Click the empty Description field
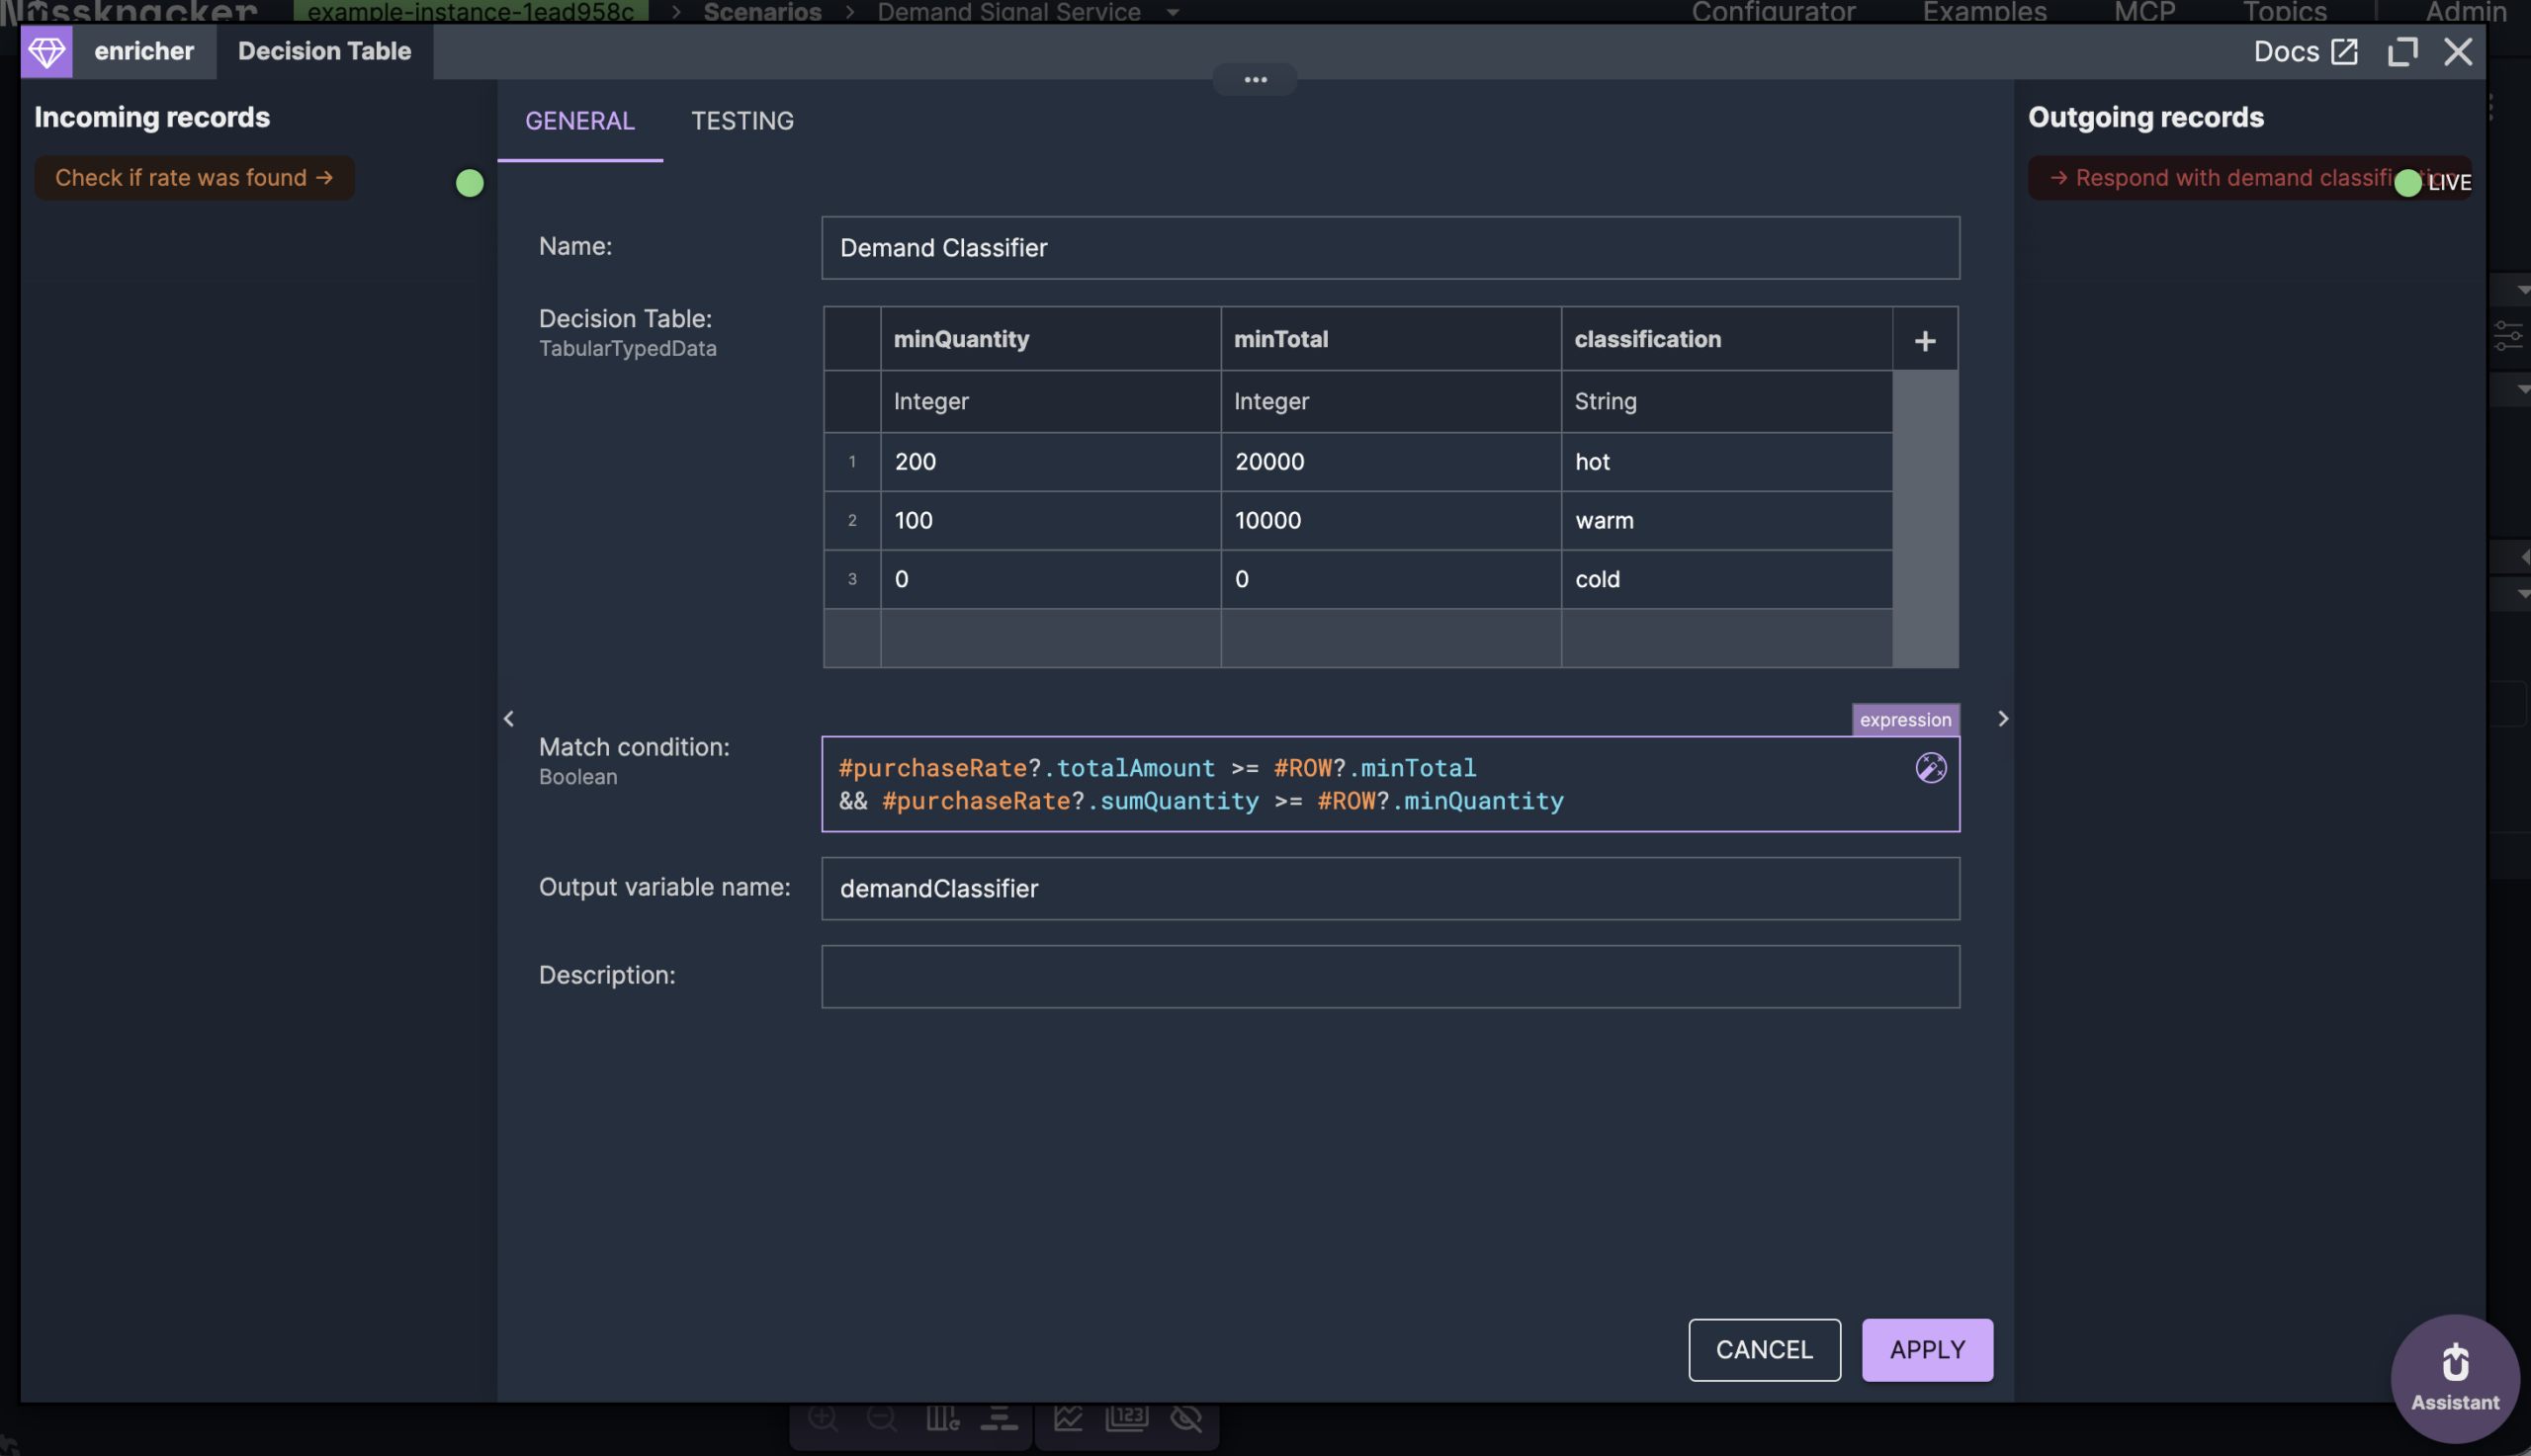This screenshot has height=1456, width=2531. 1390,976
